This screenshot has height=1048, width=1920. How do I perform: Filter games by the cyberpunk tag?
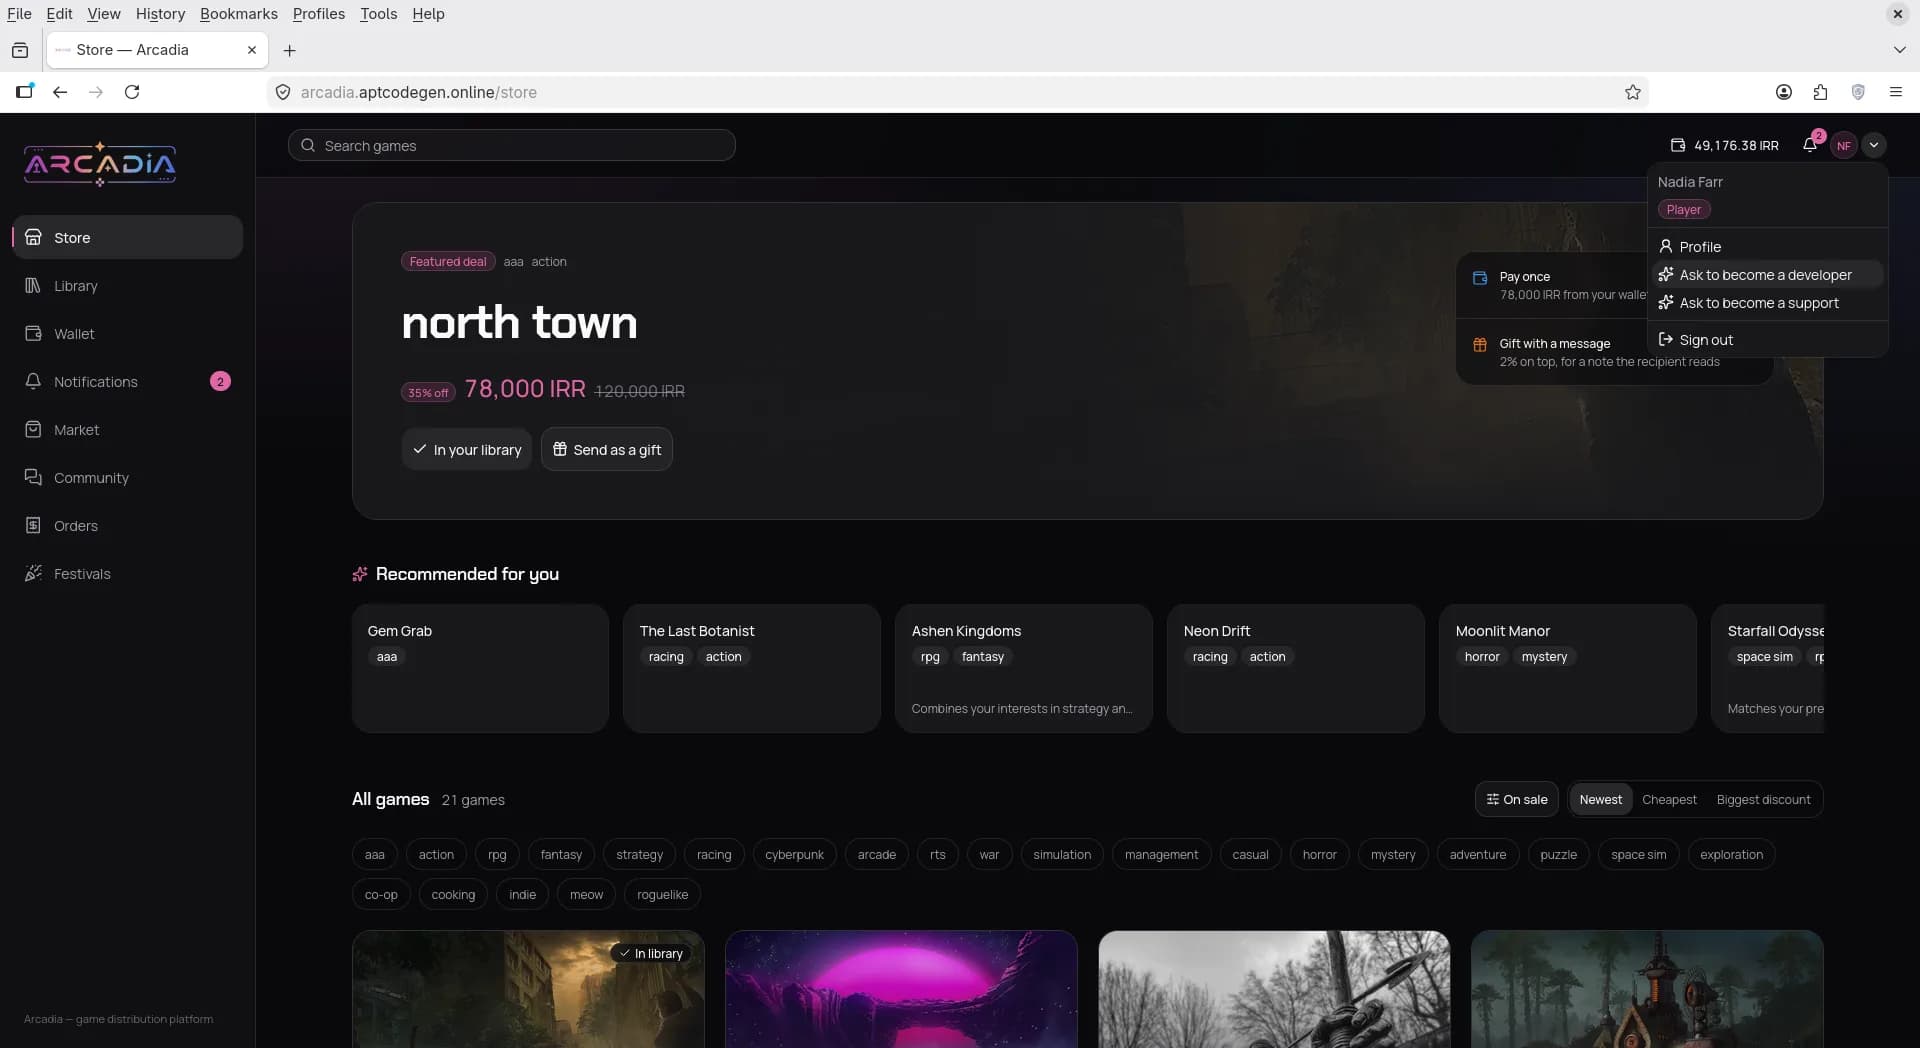point(794,855)
